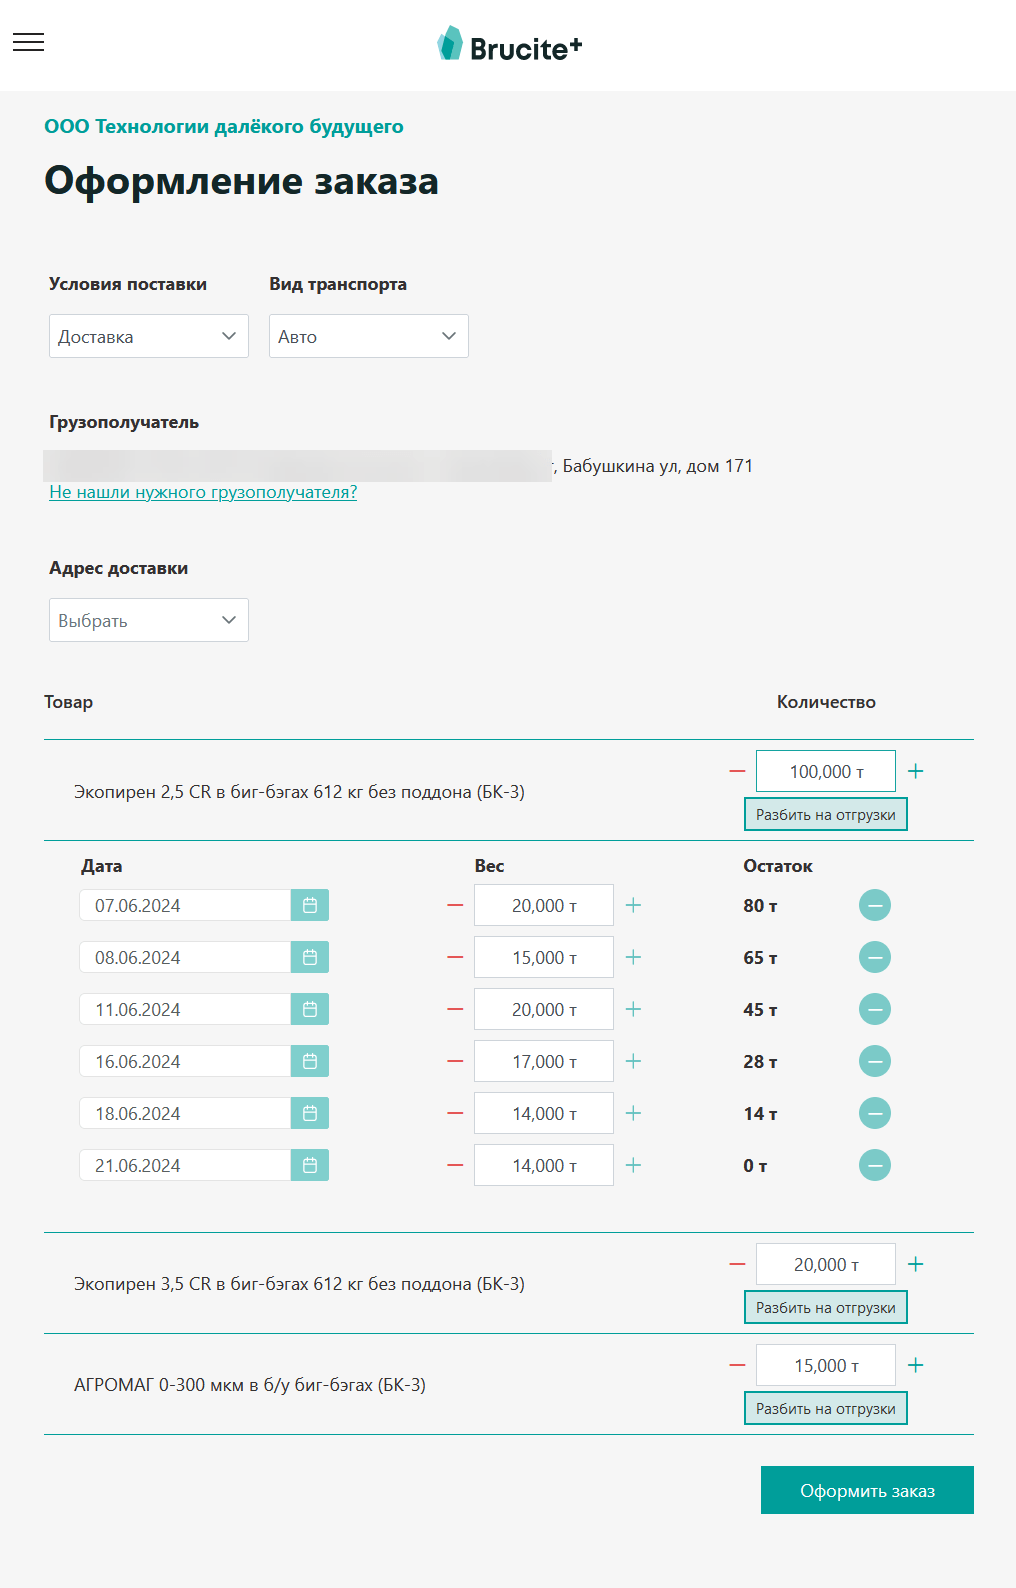This screenshot has height=1588, width=1016.
Task: Click the ООО Технологии далёкого будущего company link
Action: [224, 126]
